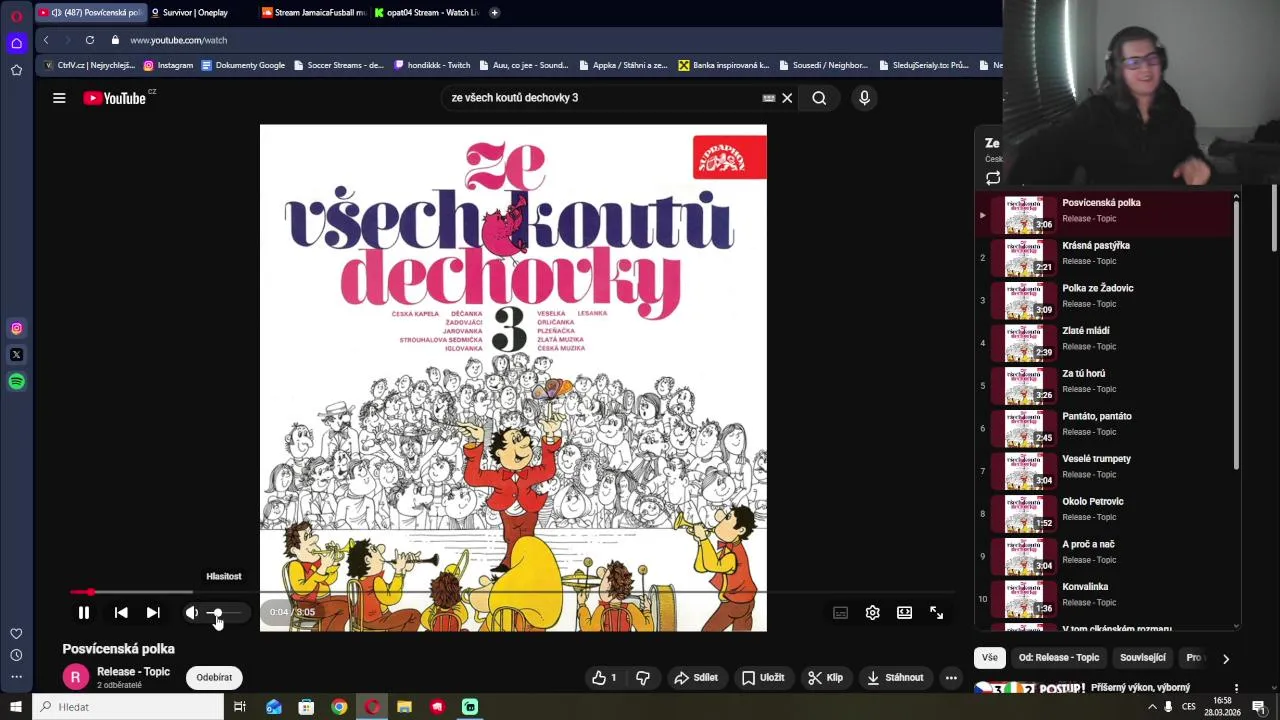Start voice search with microphone

[864, 98]
